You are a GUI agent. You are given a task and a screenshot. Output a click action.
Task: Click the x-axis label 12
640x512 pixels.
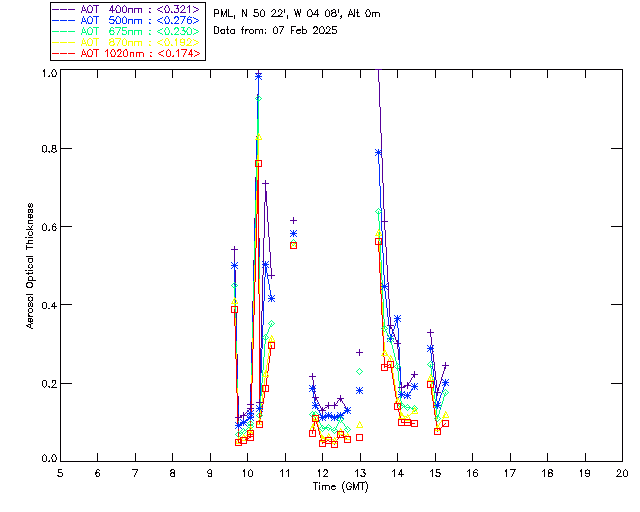coord(322,473)
